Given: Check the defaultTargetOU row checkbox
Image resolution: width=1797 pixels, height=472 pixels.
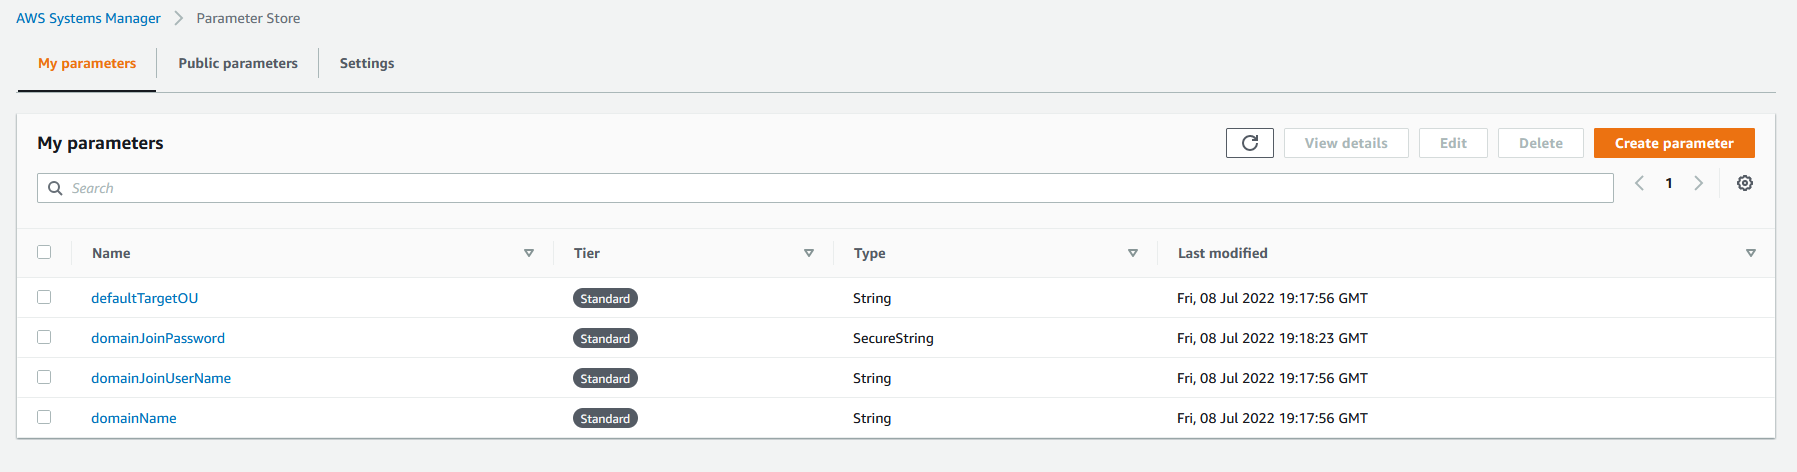Looking at the screenshot, I should click(44, 297).
